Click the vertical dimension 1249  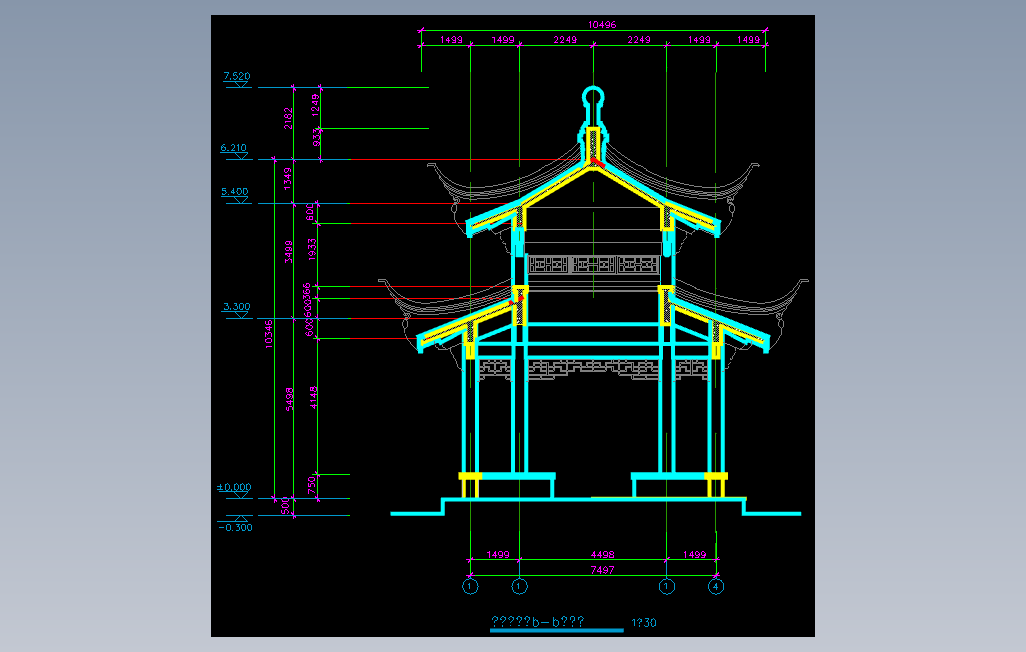tap(315, 105)
